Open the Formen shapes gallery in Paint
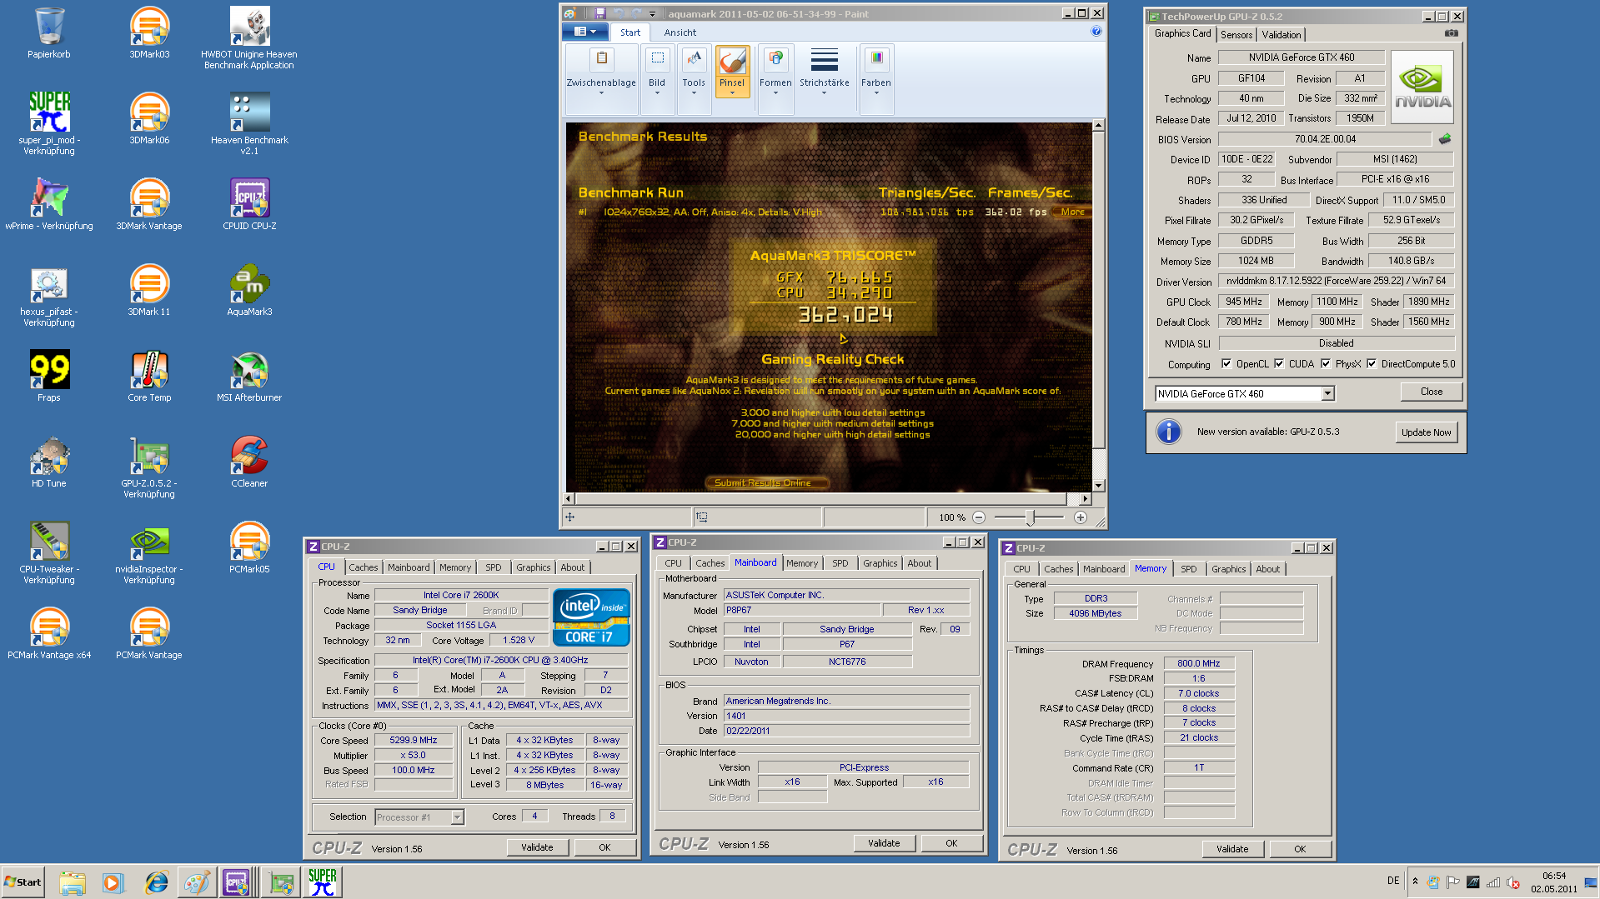The image size is (1600, 899). [775, 70]
